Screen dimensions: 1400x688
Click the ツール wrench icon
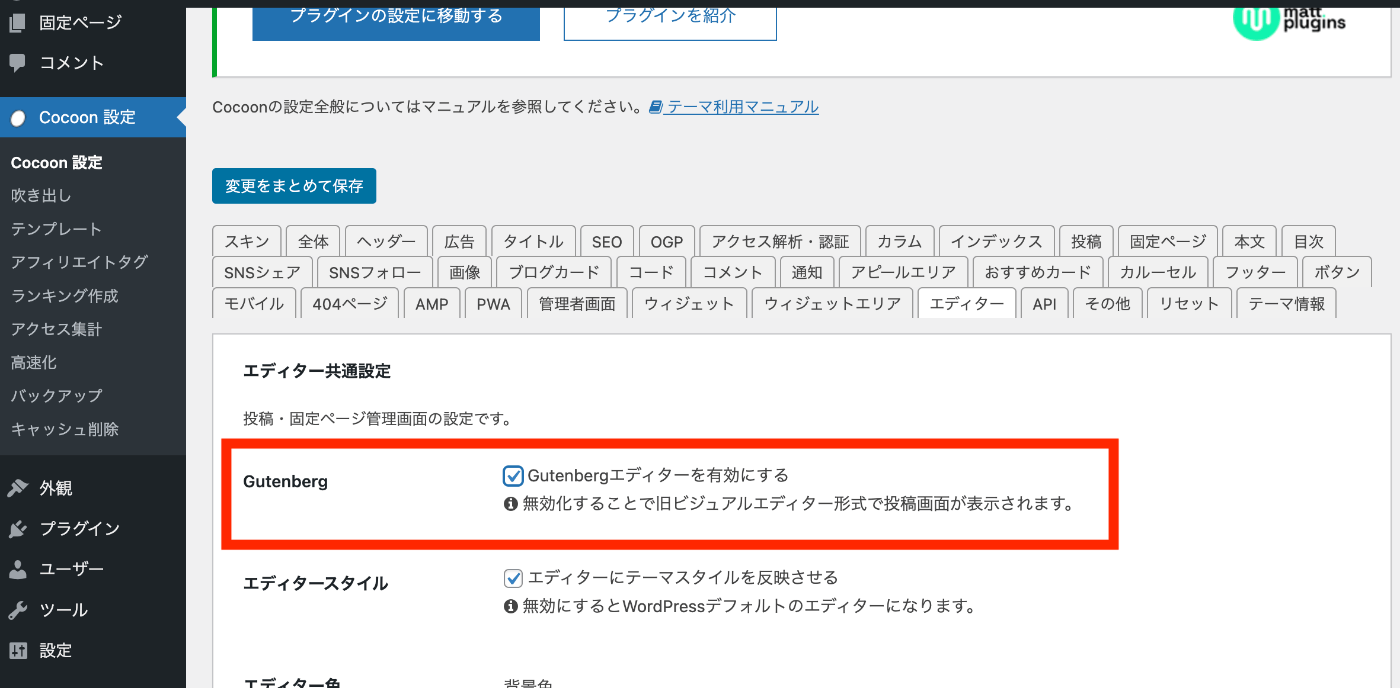[18, 610]
